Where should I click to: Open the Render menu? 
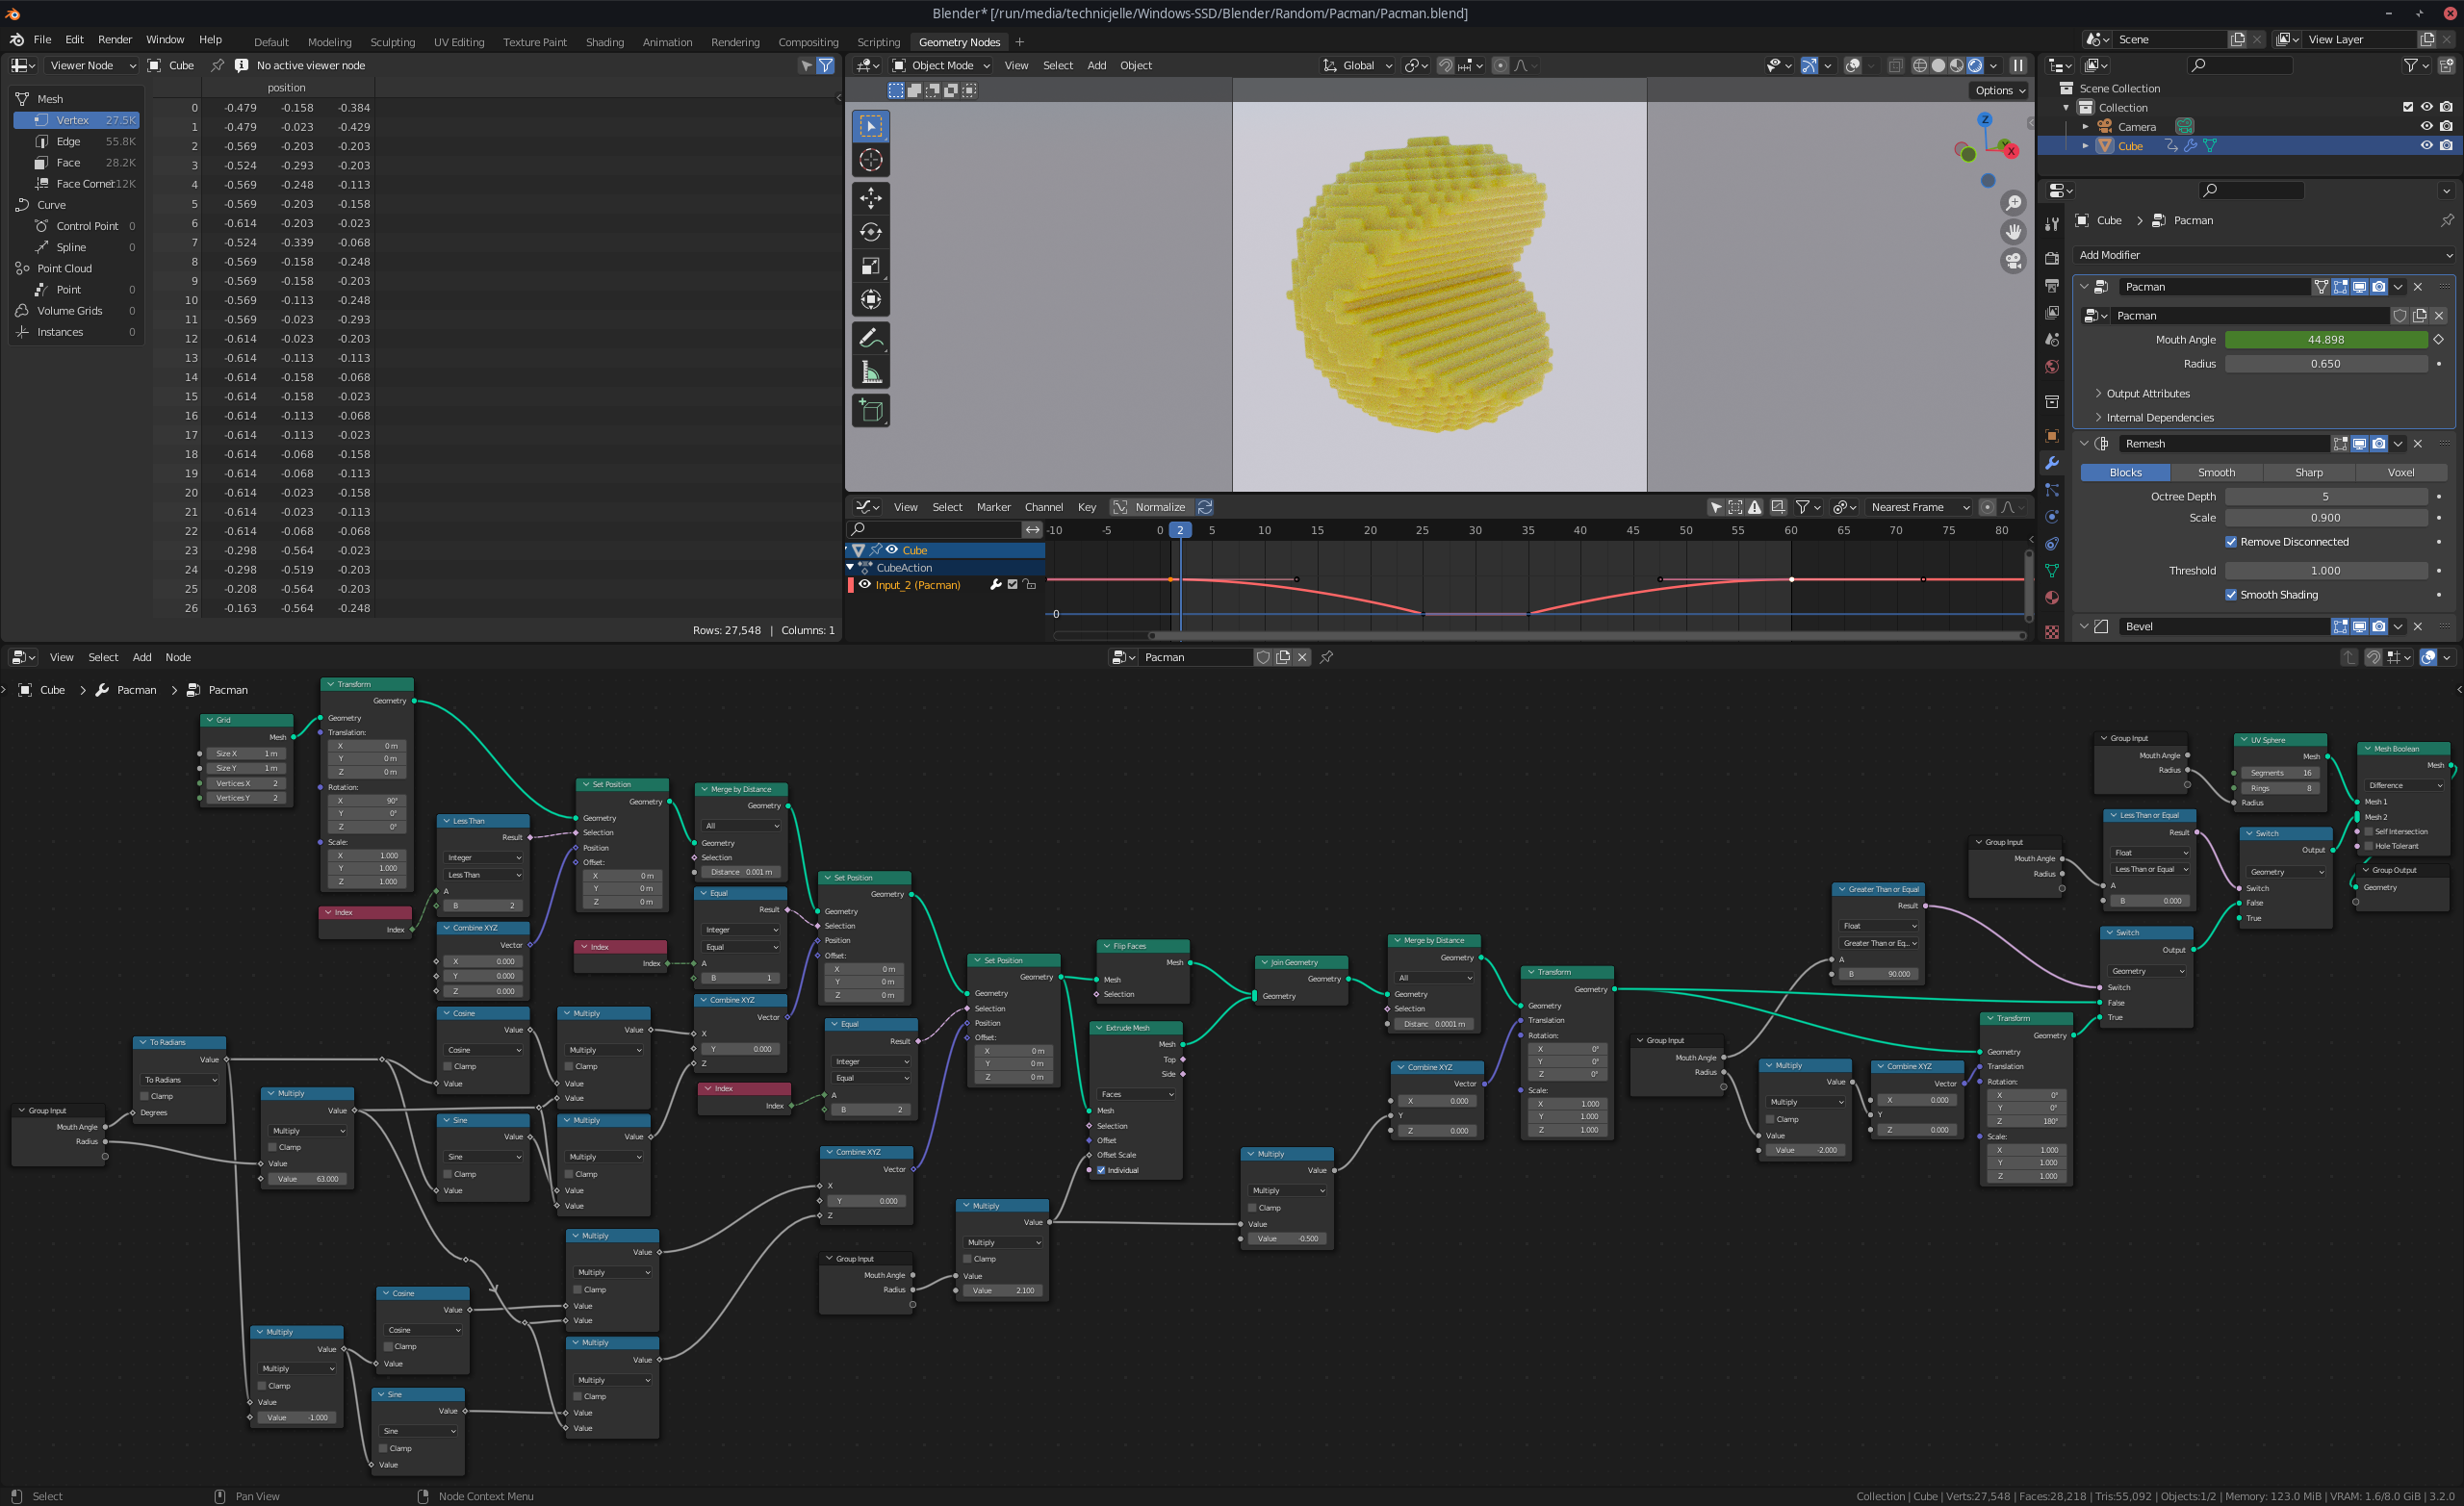(x=115, y=40)
